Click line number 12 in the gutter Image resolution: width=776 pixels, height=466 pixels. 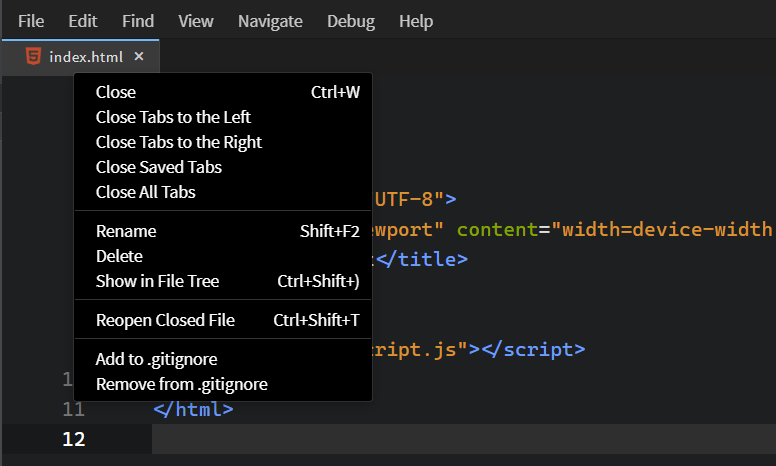pyautogui.click(x=74, y=439)
